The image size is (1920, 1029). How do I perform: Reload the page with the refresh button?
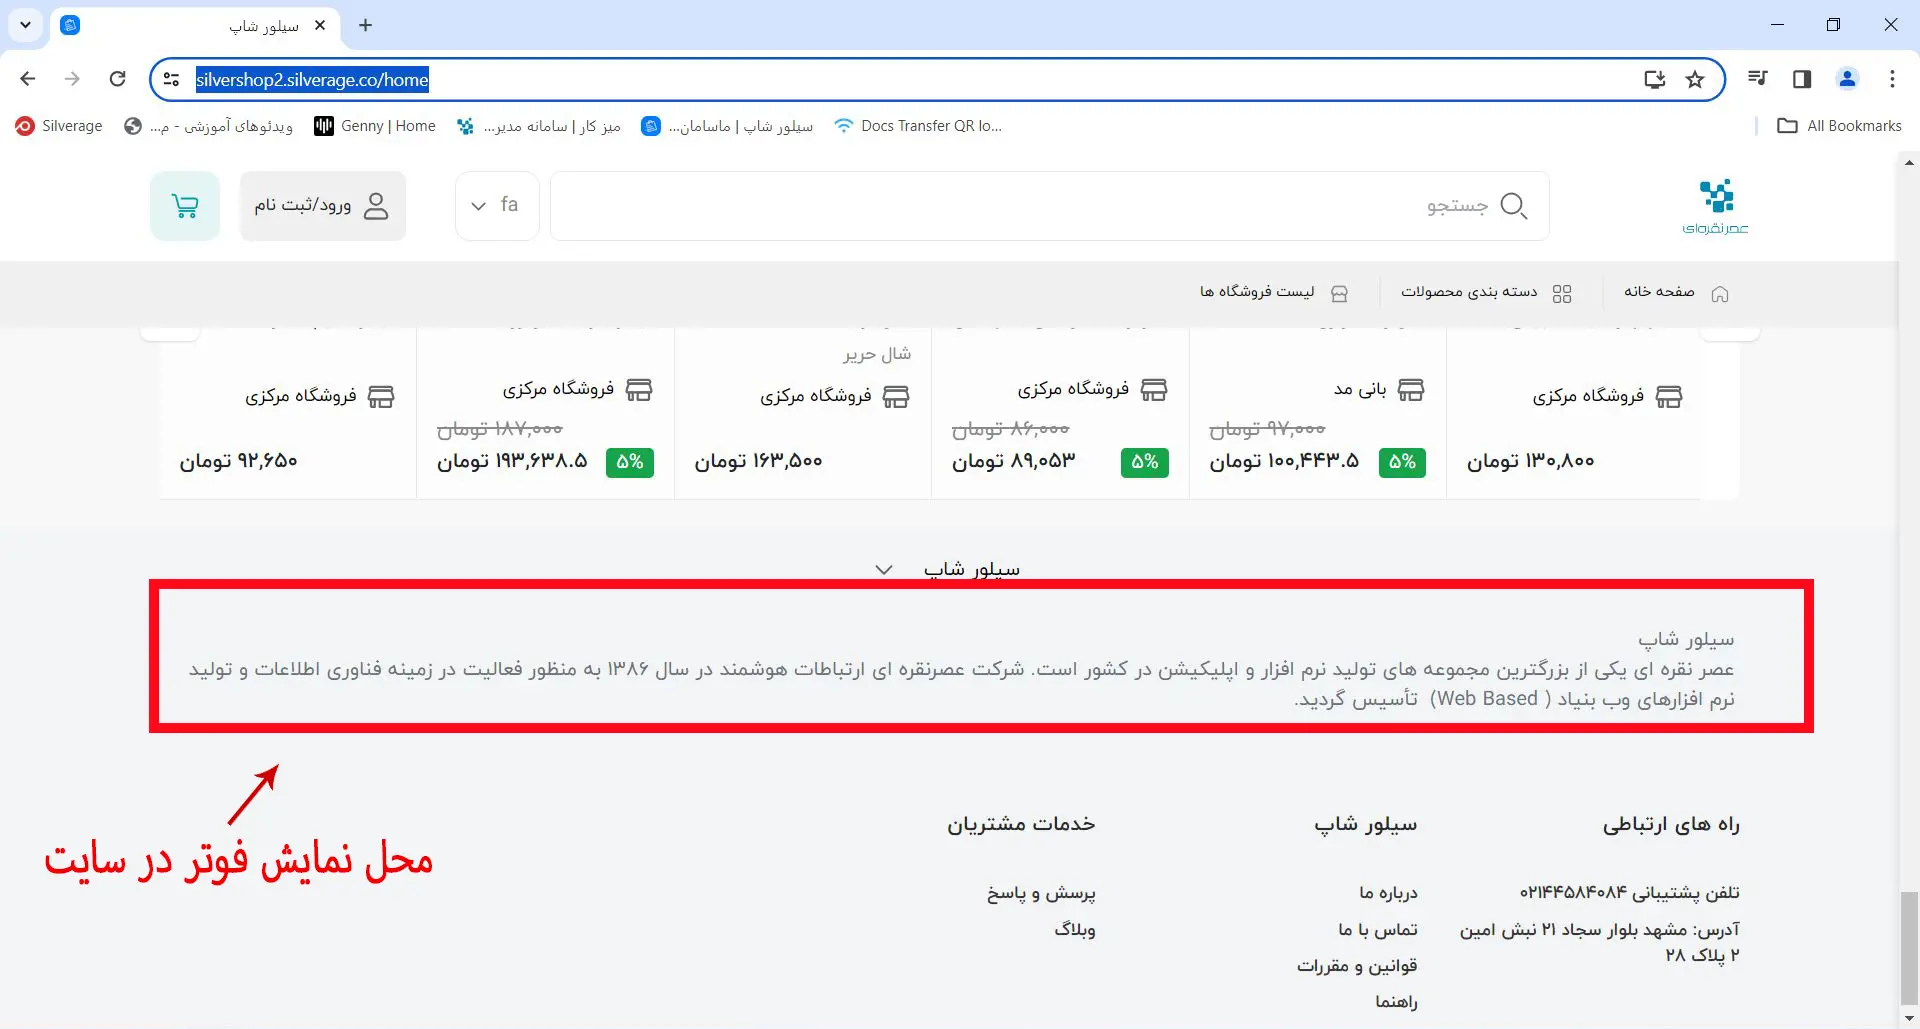pyautogui.click(x=118, y=79)
